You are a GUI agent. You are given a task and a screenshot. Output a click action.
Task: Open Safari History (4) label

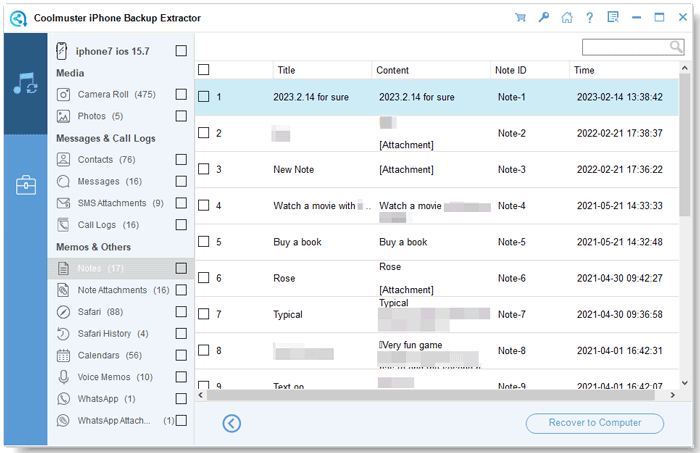click(x=112, y=333)
